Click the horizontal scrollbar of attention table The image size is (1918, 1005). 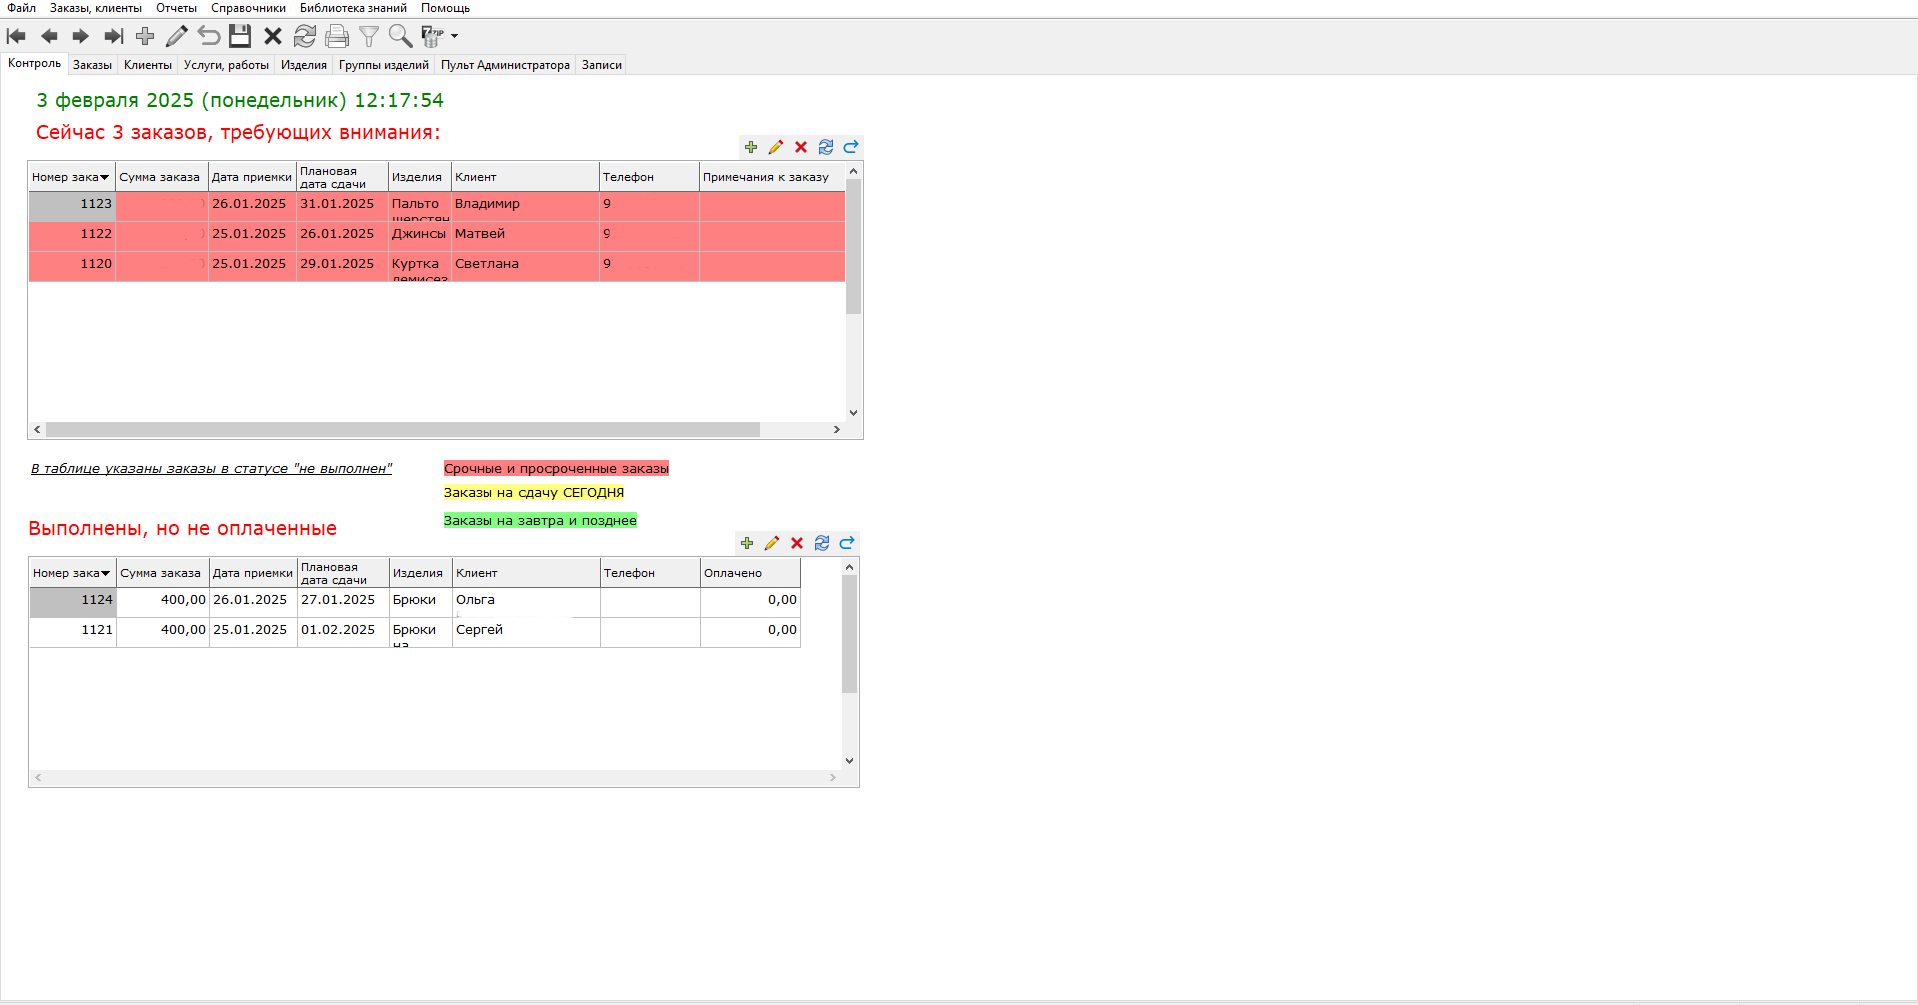pyautogui.click(x=402, y=430)
